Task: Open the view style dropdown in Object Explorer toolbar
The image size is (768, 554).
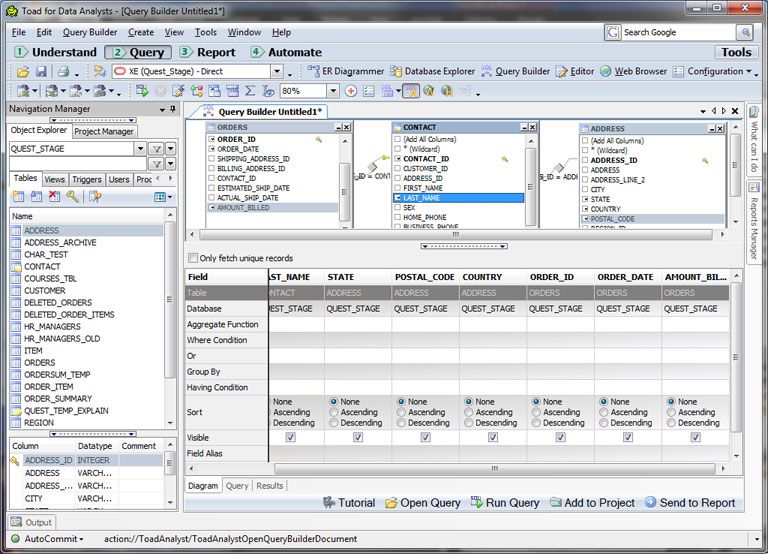Action: click(169, 197)
